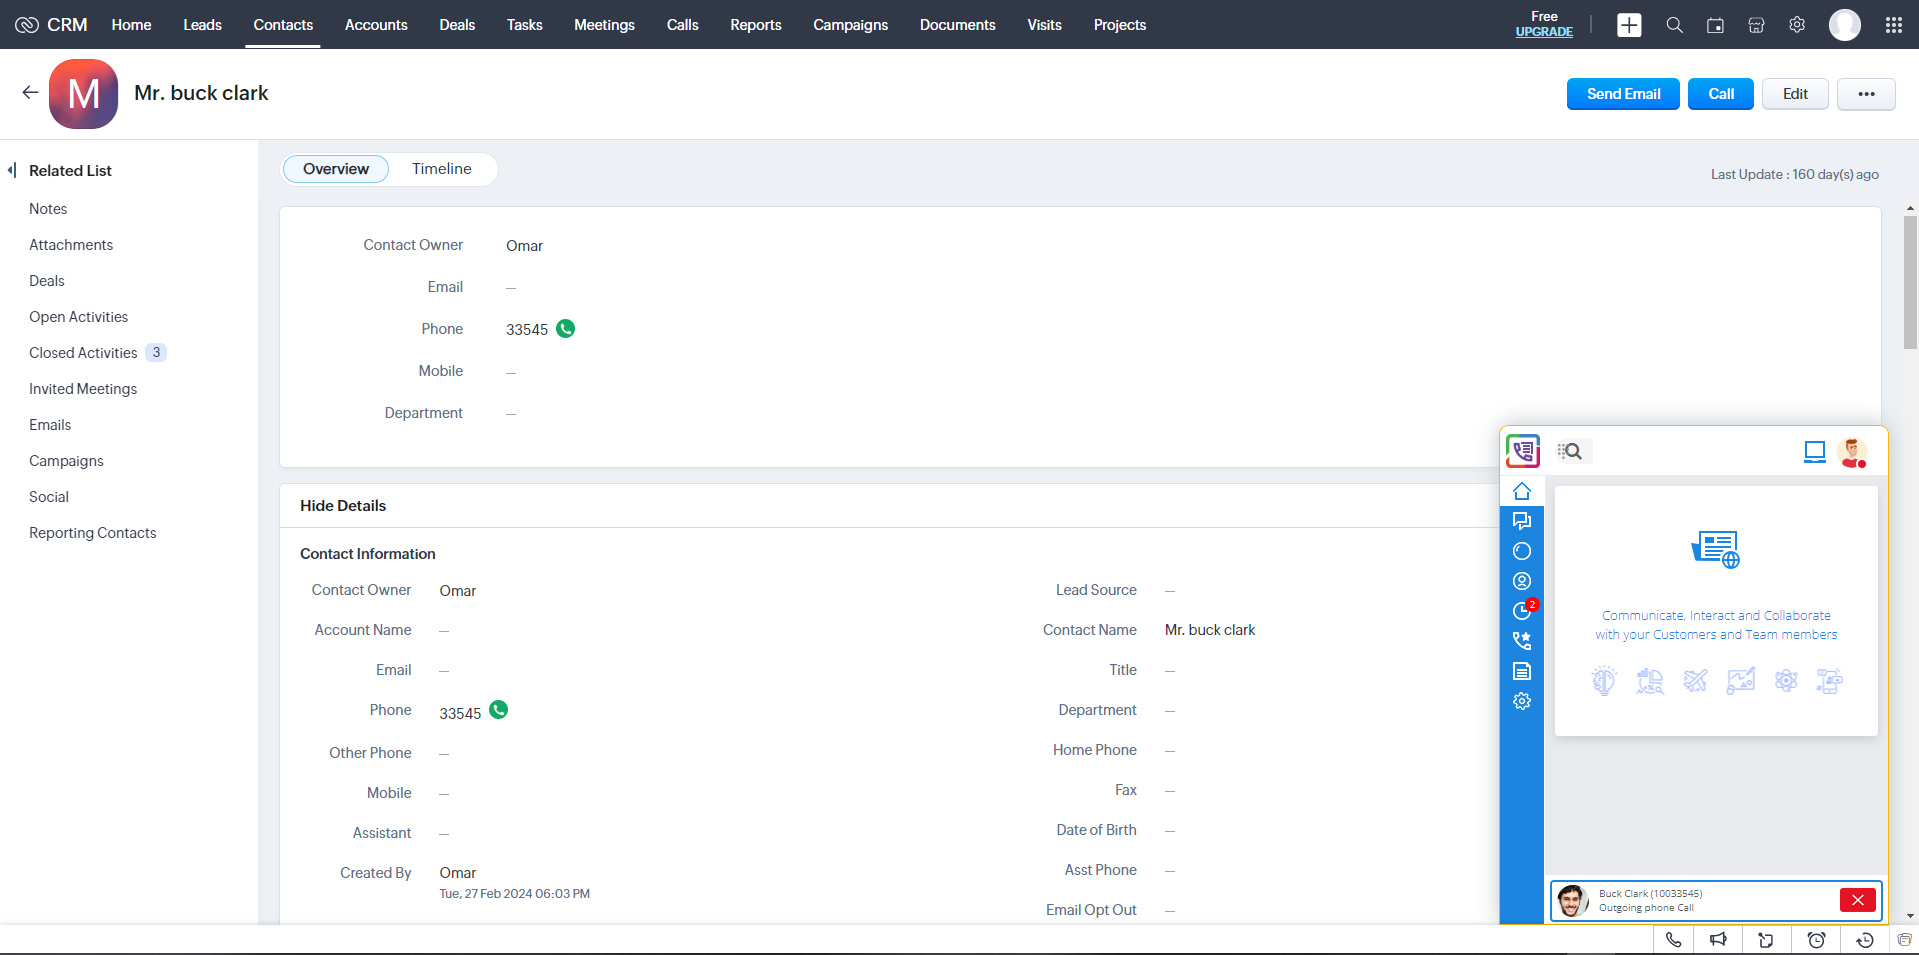Click the alarm clock reminders icon
This screenshot has height=955, width=1919.
tap(1816, 940)
